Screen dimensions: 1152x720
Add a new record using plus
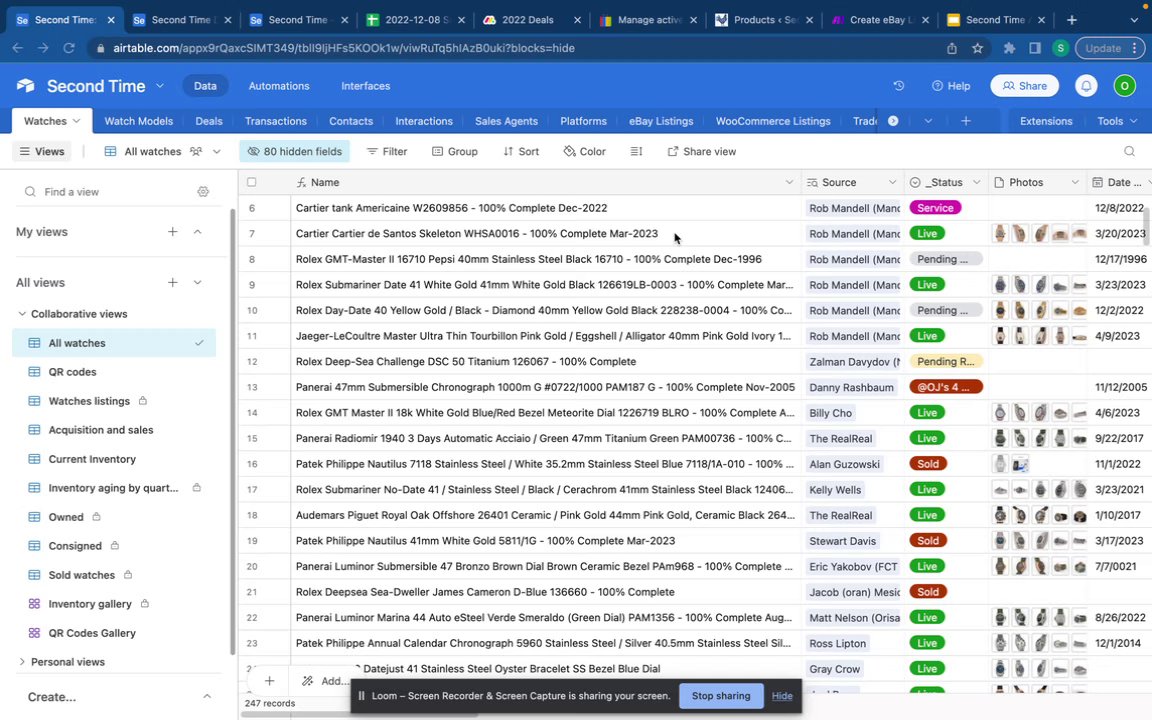(270, 681)
